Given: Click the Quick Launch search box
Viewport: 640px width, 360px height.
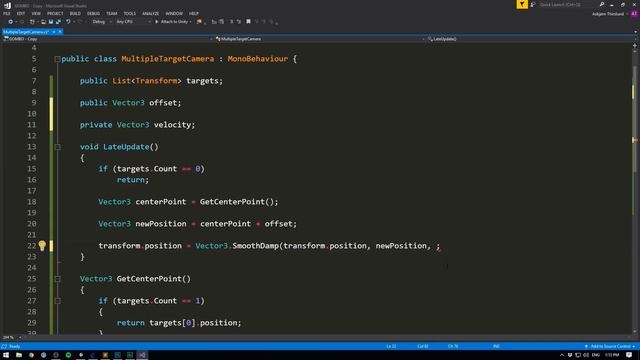Looking at the screenshot, I should (x=567, y=4).
